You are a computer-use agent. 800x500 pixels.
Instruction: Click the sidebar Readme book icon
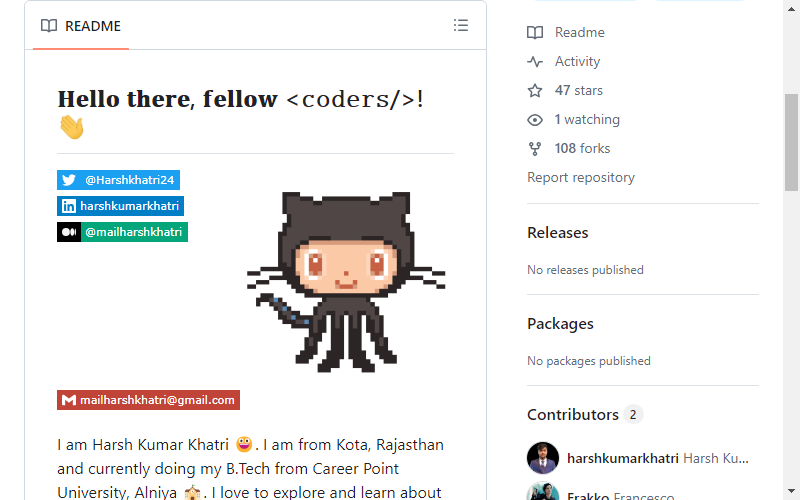[x=535, y=33]
